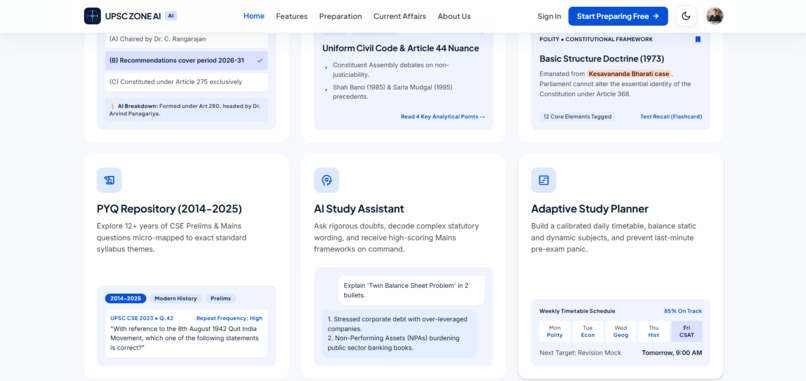Screen dimensions: 806x381
Task: Click the PYQ Repository feature icon
Action: (109, 180)
